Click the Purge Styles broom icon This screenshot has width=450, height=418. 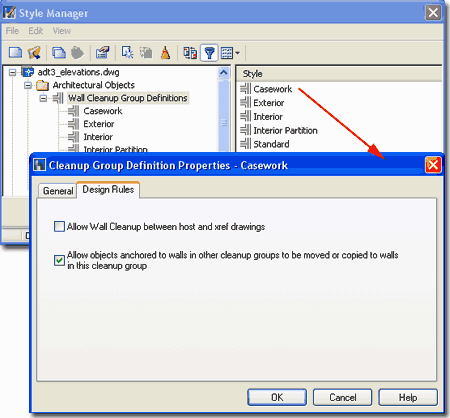pos(165,52)
